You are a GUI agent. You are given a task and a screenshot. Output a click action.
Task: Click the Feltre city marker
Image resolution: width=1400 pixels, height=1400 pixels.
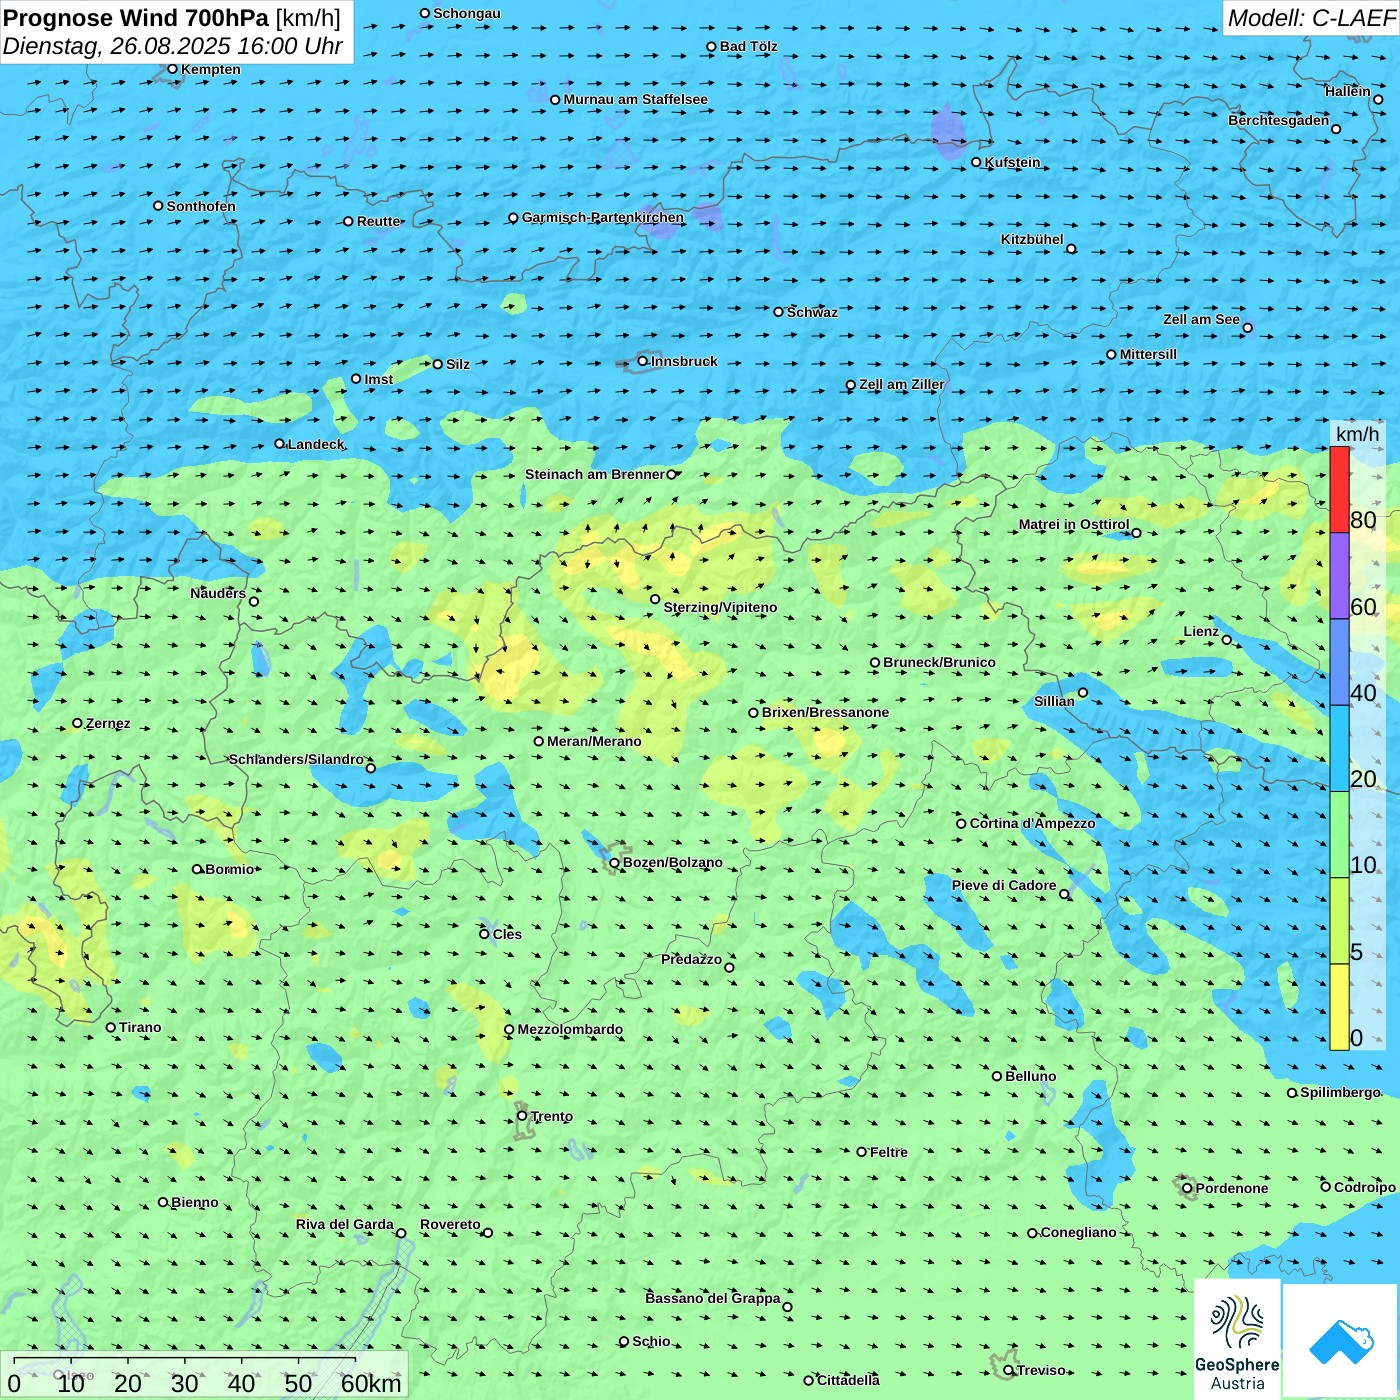pos(861,1152)
